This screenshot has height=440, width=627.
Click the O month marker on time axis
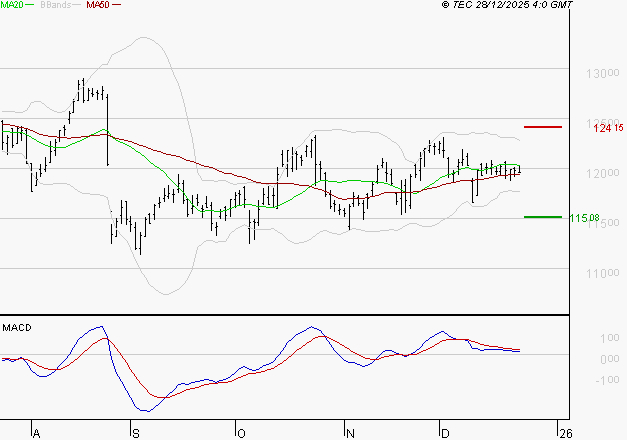[x=241, y=433]
